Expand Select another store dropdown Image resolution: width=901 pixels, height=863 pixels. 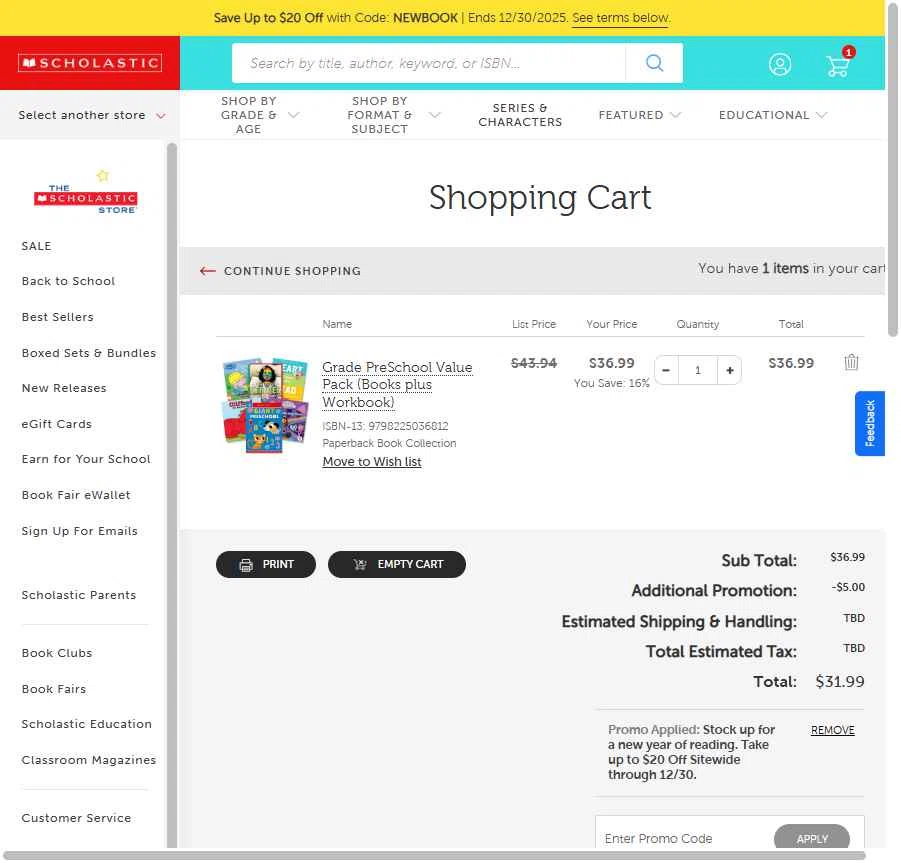[x=91, y=115]
